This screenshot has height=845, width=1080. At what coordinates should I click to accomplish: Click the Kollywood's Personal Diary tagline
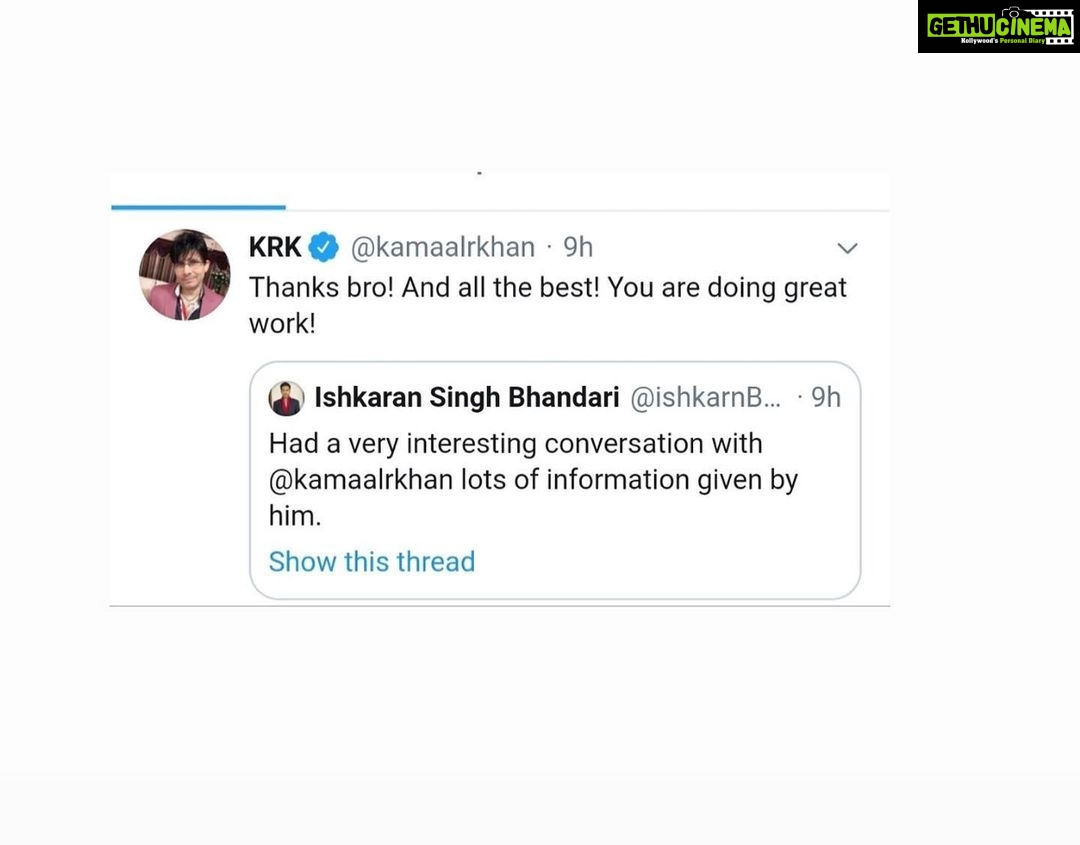[x=1003, y=41]
